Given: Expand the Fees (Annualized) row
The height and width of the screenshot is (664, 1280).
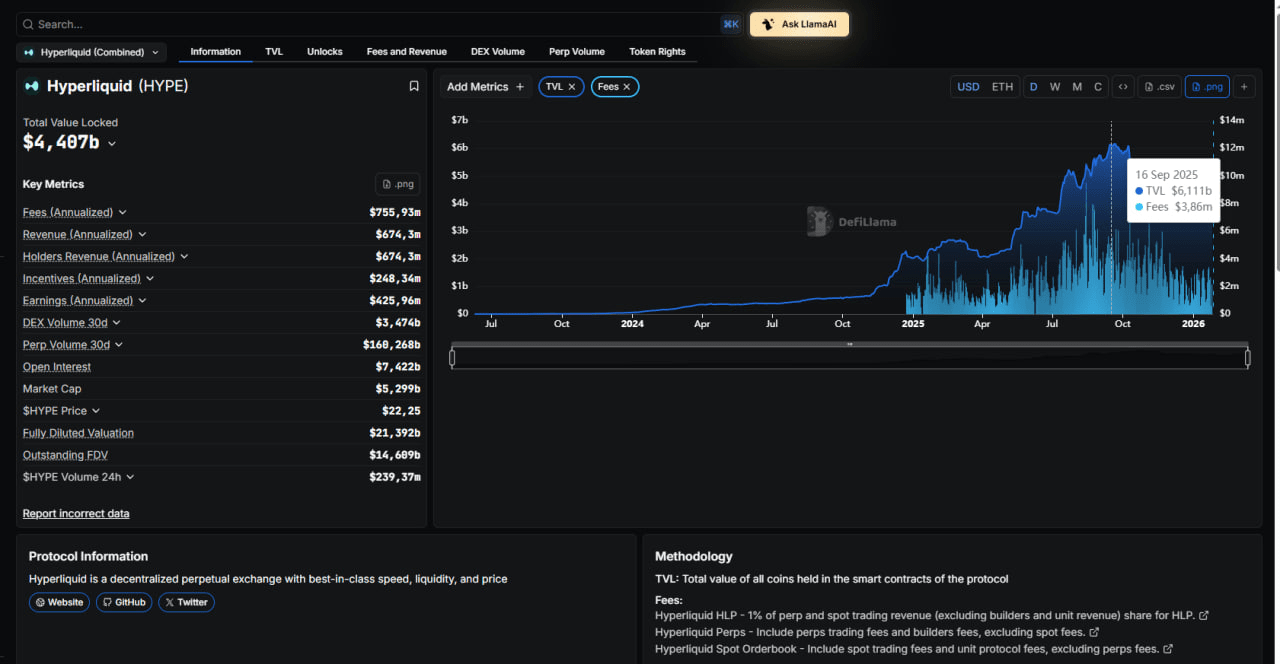Looking at the screenshot, I should (x=123, y=212).
